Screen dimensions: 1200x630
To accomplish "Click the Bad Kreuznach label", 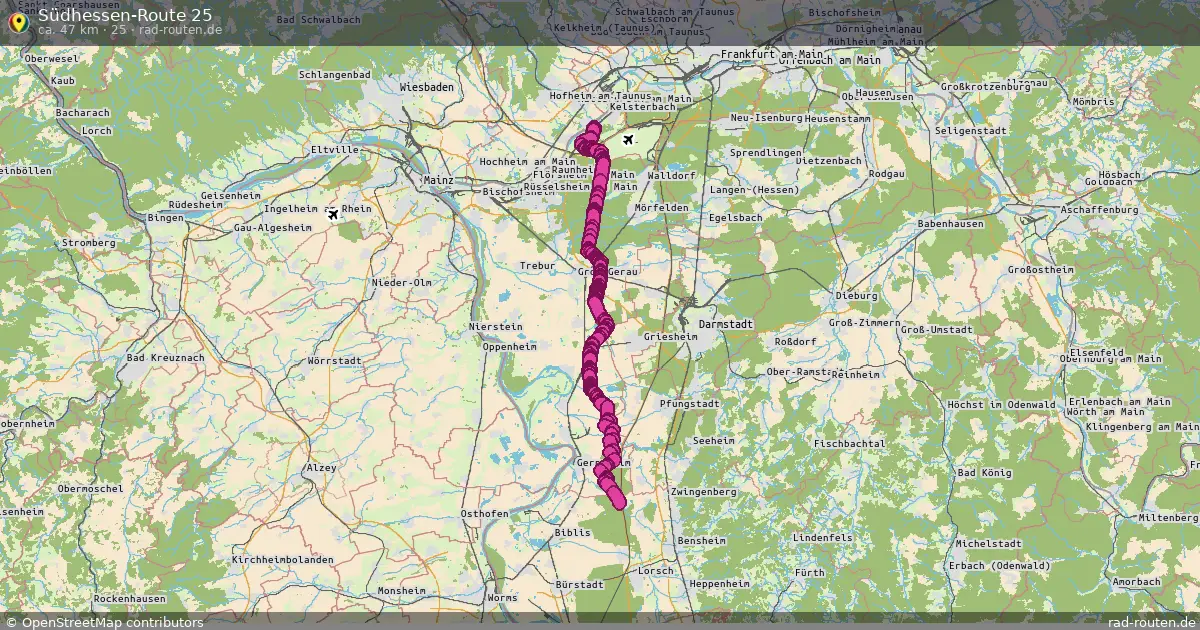I will coord(165,357).
